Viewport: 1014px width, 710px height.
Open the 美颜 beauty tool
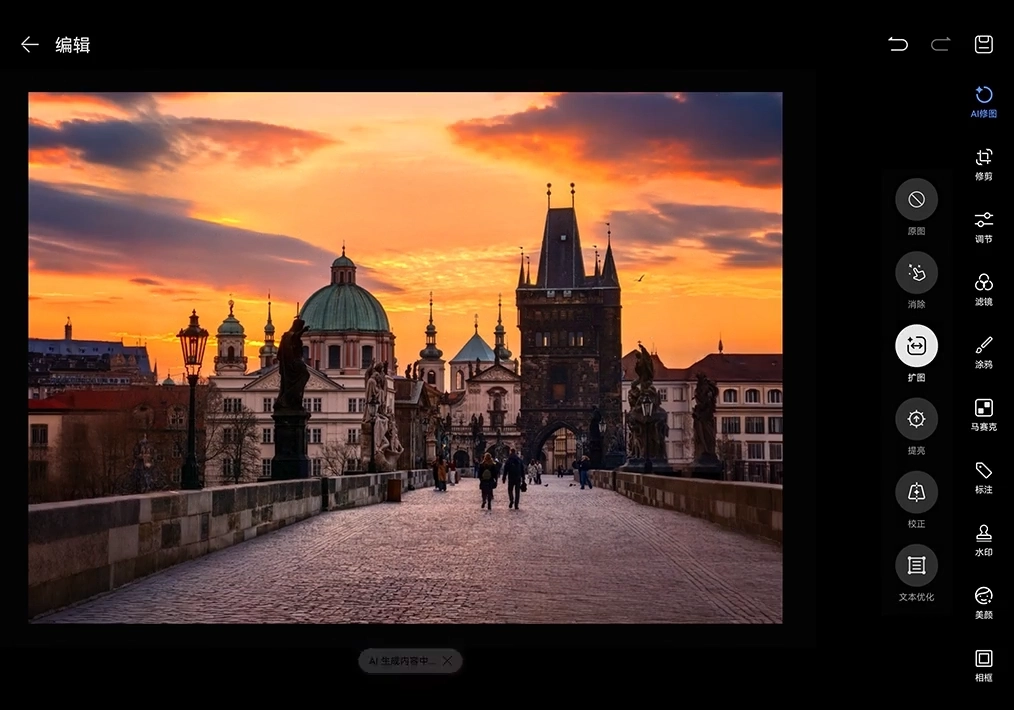(984, 601)
